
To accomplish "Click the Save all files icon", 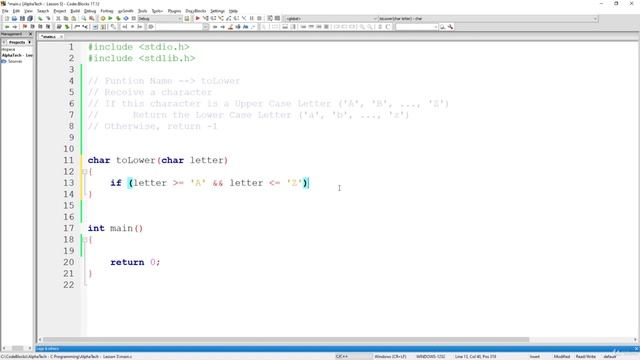I will (30, 18).
